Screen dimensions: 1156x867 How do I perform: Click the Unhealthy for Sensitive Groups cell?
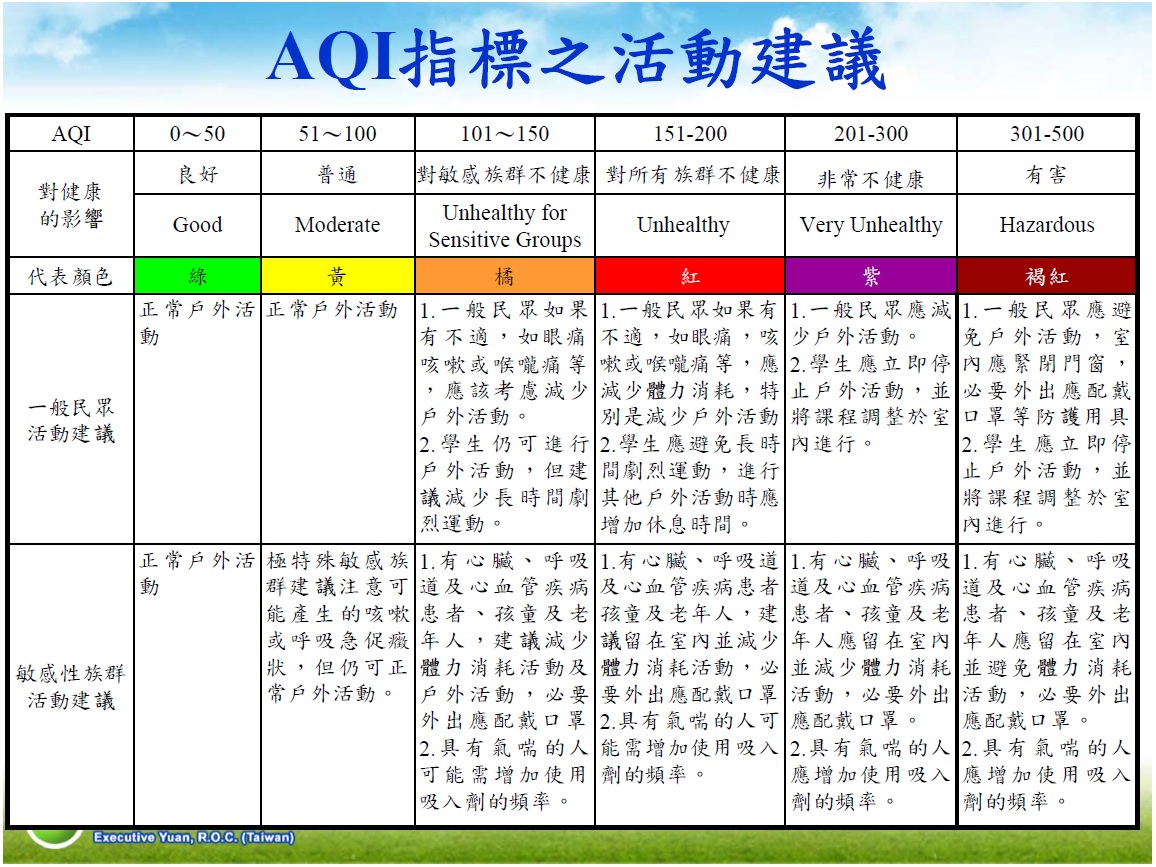[x=504, y=226]
